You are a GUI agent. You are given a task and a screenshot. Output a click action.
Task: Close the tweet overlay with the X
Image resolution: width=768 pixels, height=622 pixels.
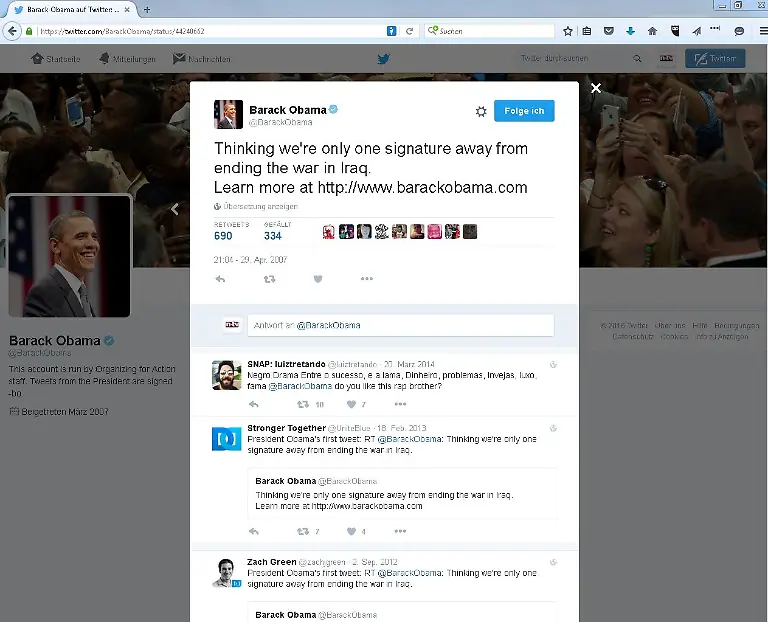pos(596,89)
